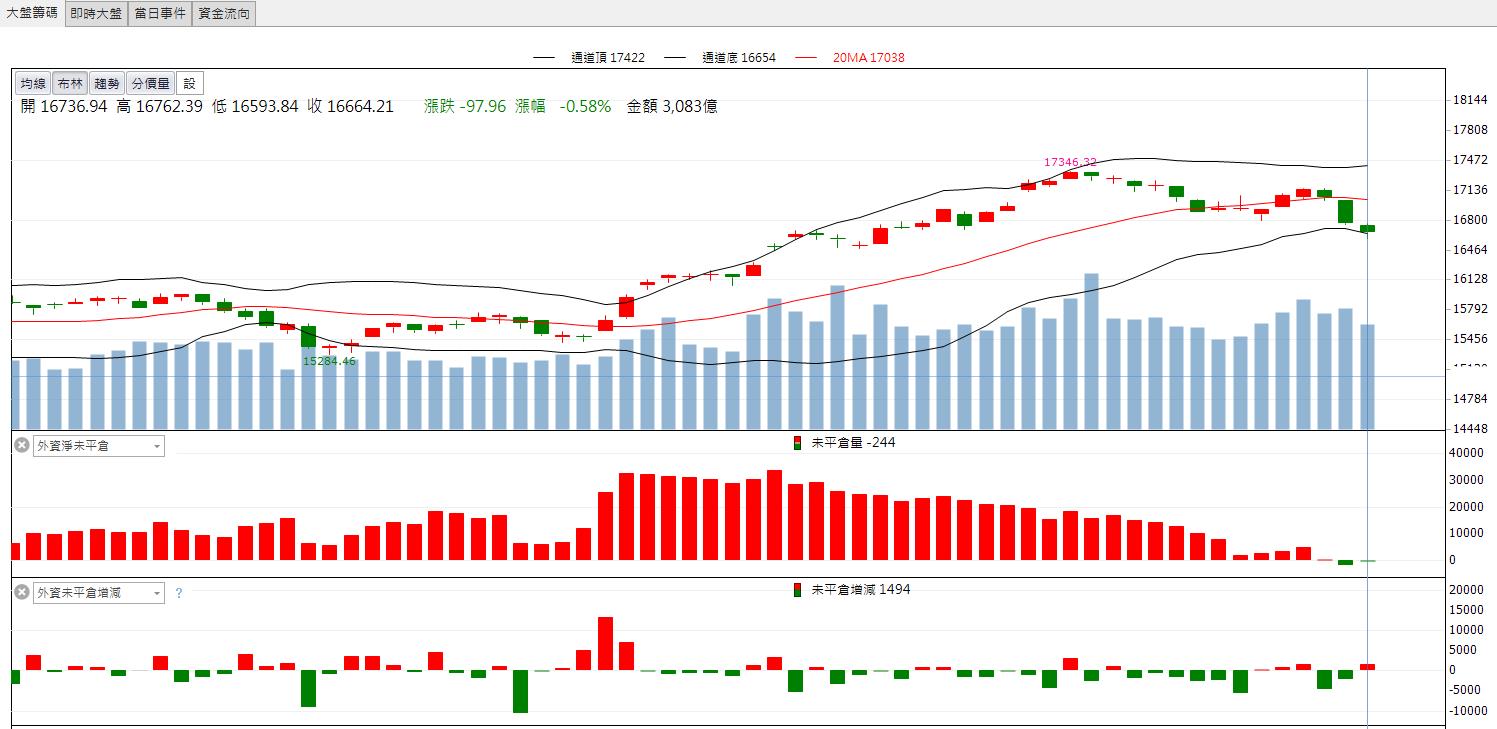
Task: Open chart settings with the 設 button
Action: pos(190,83)
